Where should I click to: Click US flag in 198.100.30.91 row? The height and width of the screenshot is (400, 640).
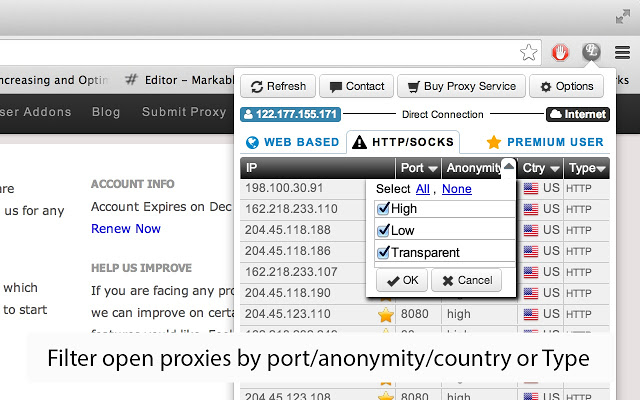point(531,188)
